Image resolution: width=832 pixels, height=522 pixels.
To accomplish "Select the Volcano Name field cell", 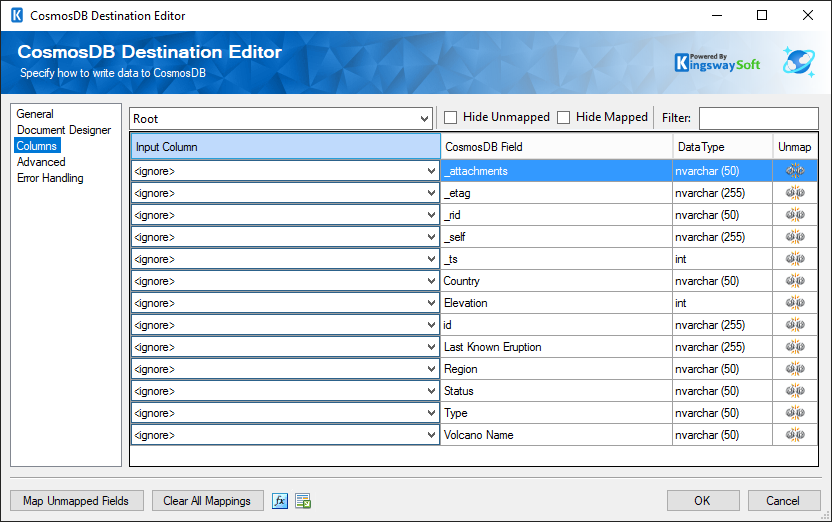I will [556, 435].
